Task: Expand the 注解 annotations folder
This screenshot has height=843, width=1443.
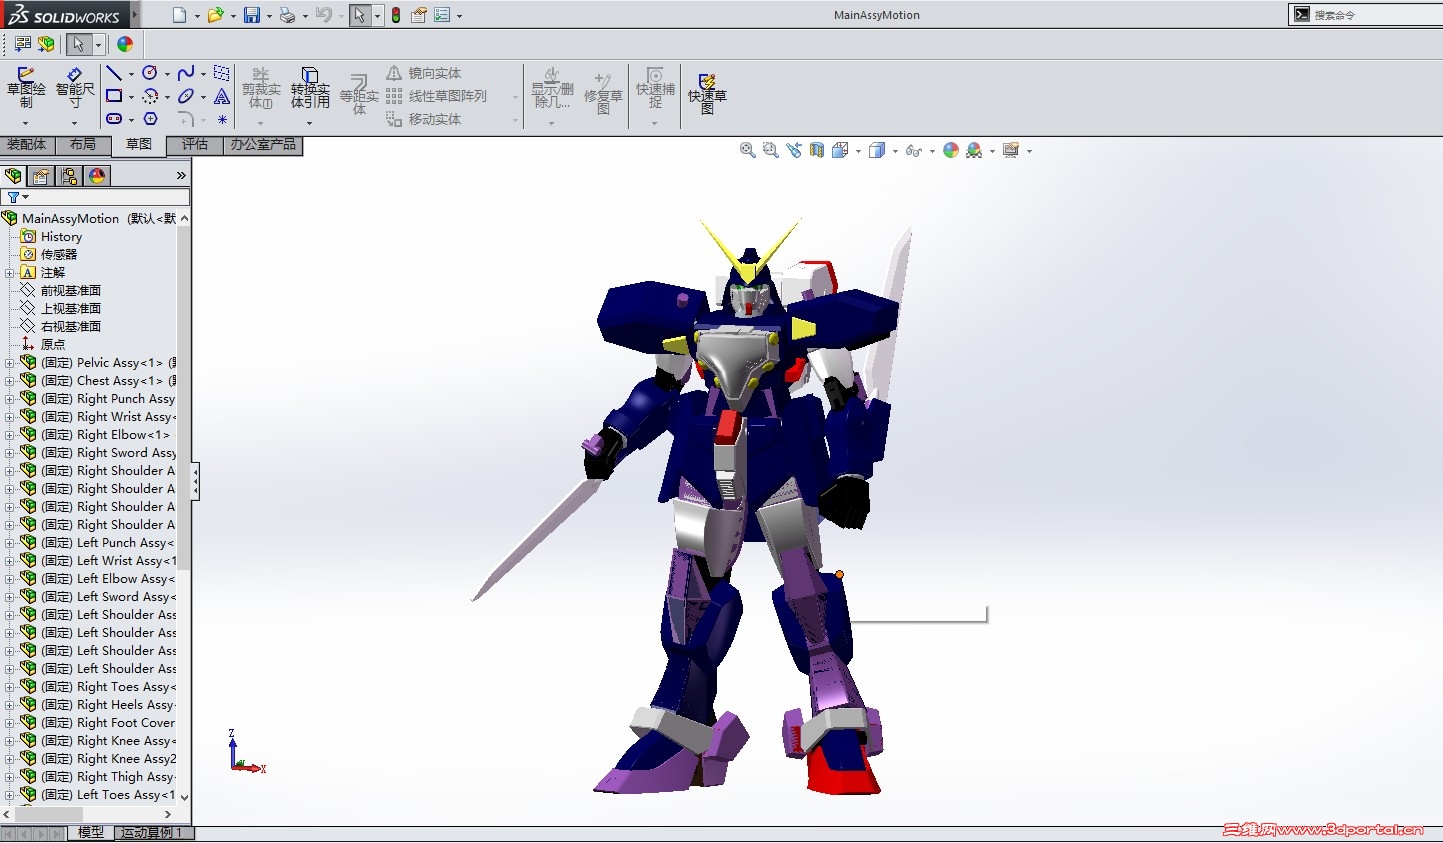Action: [10, 273]
